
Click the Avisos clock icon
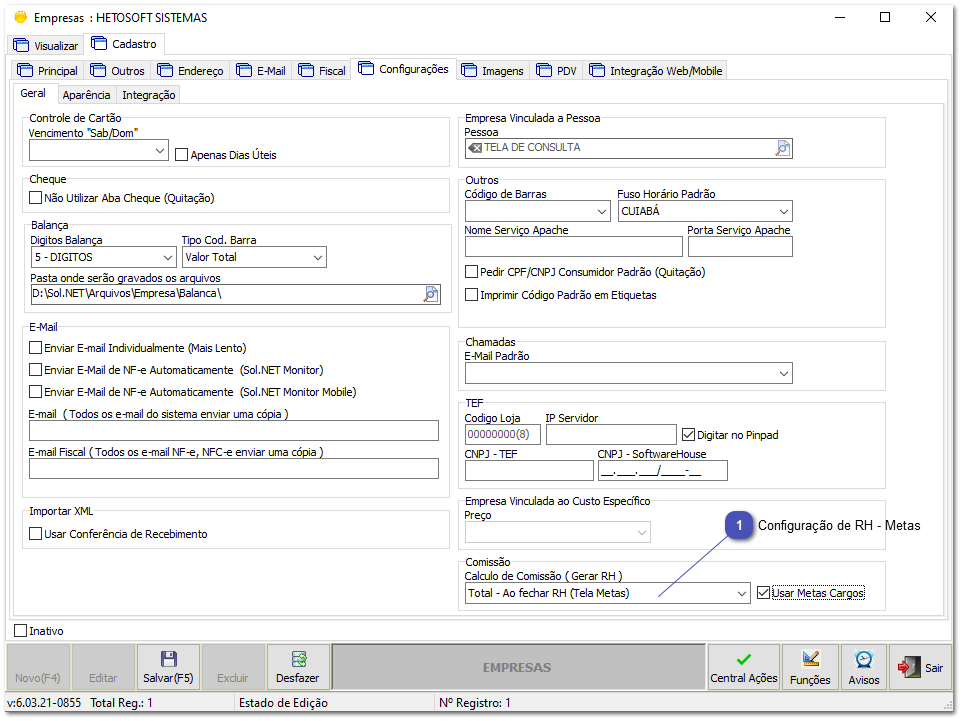click(863, 659)
